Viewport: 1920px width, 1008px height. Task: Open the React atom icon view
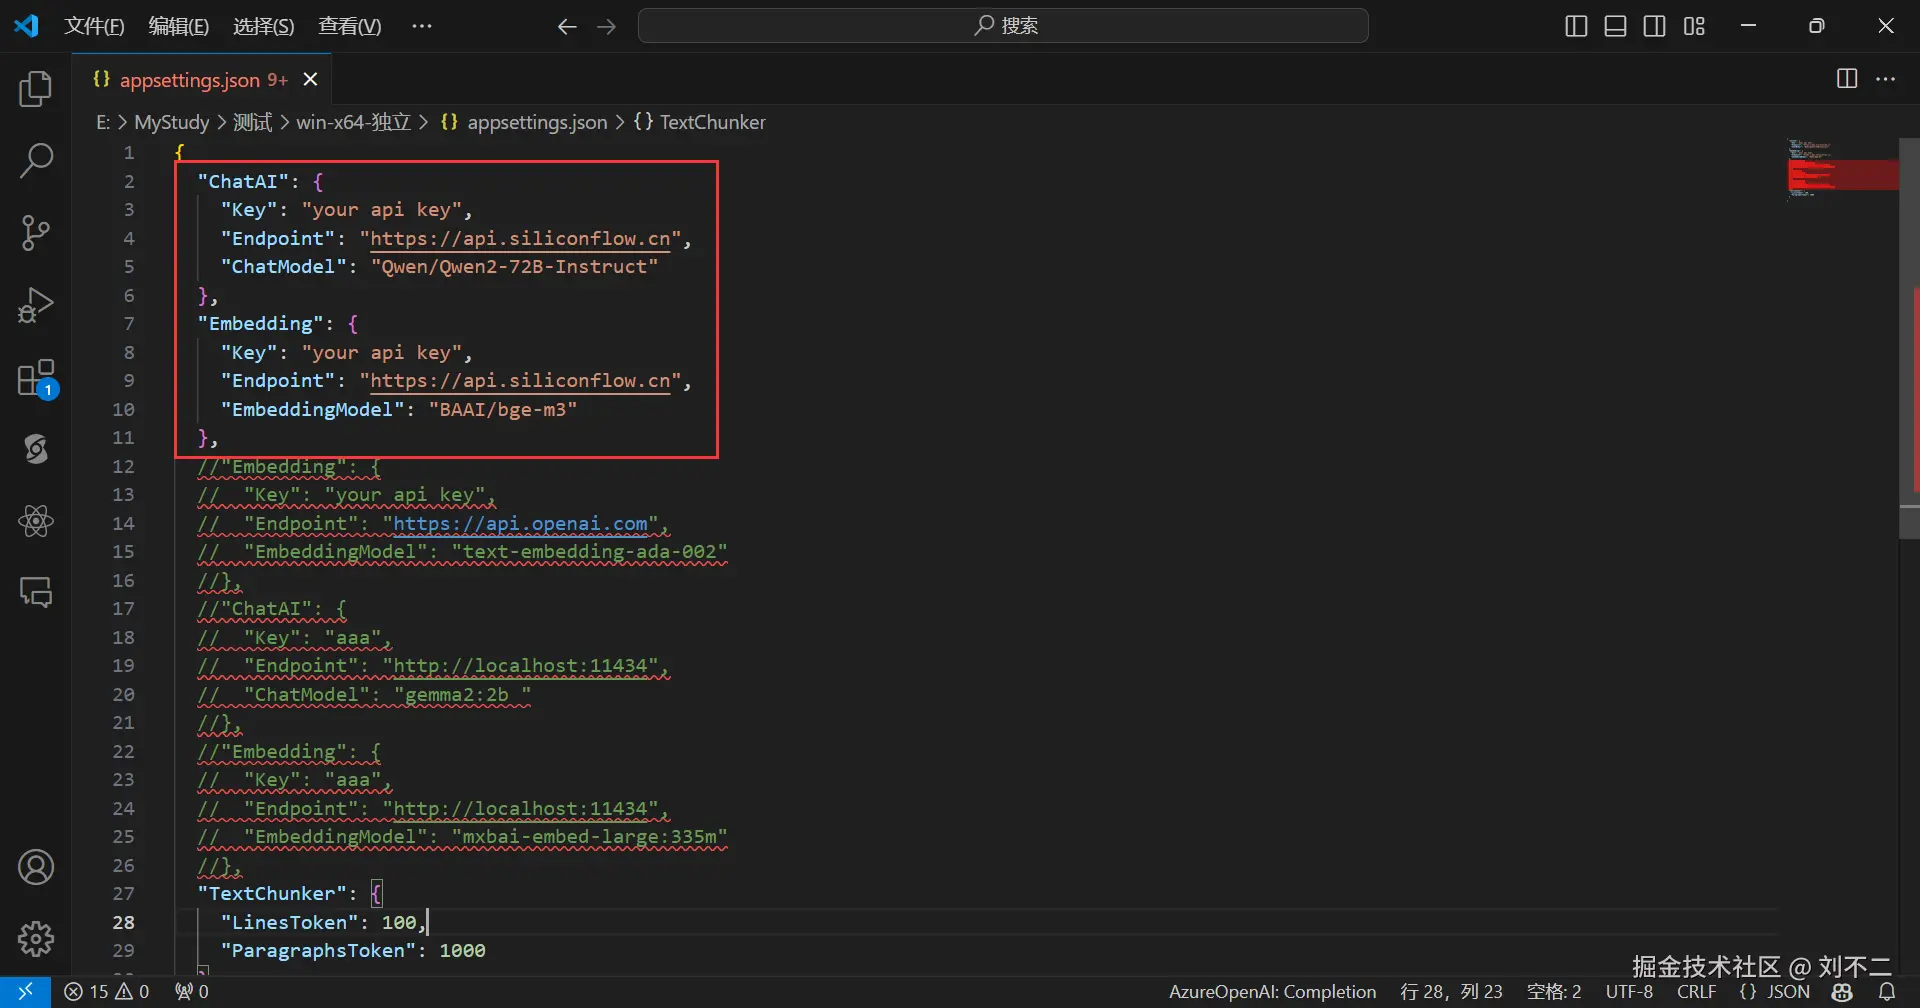[x=36, y=521]
